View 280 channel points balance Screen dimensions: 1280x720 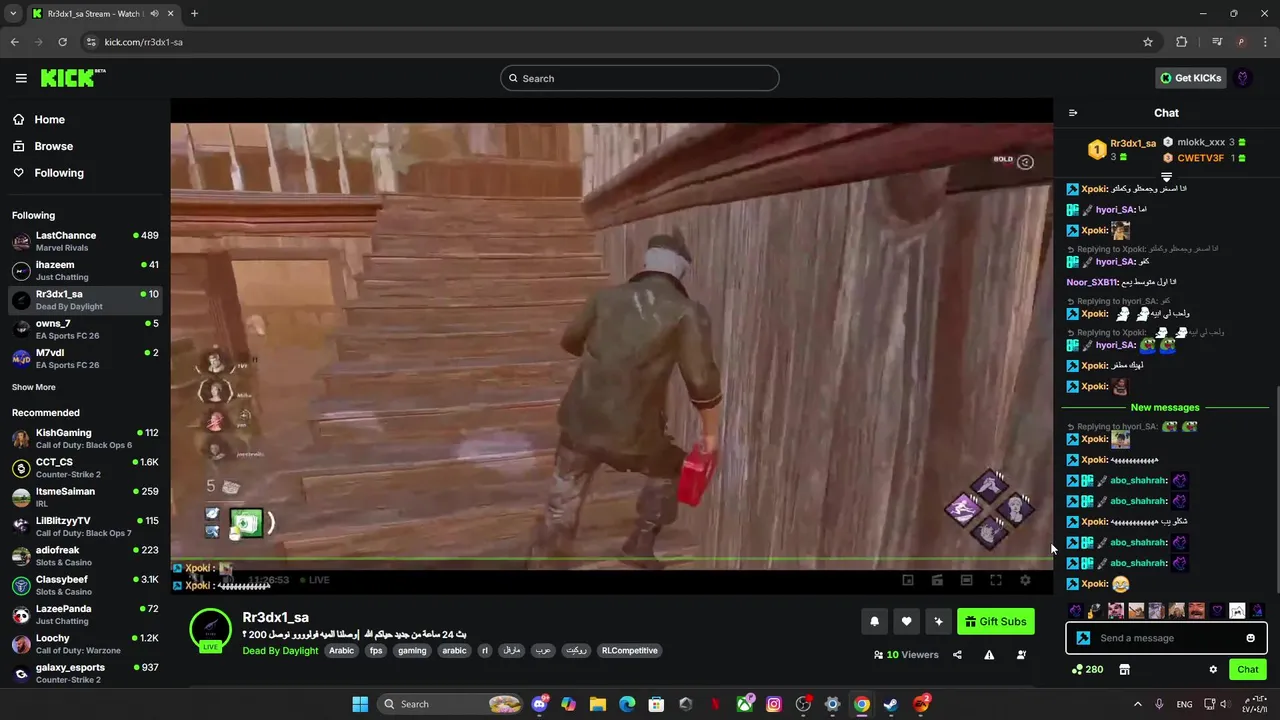pyautogui.click(x=1087, y=670)
